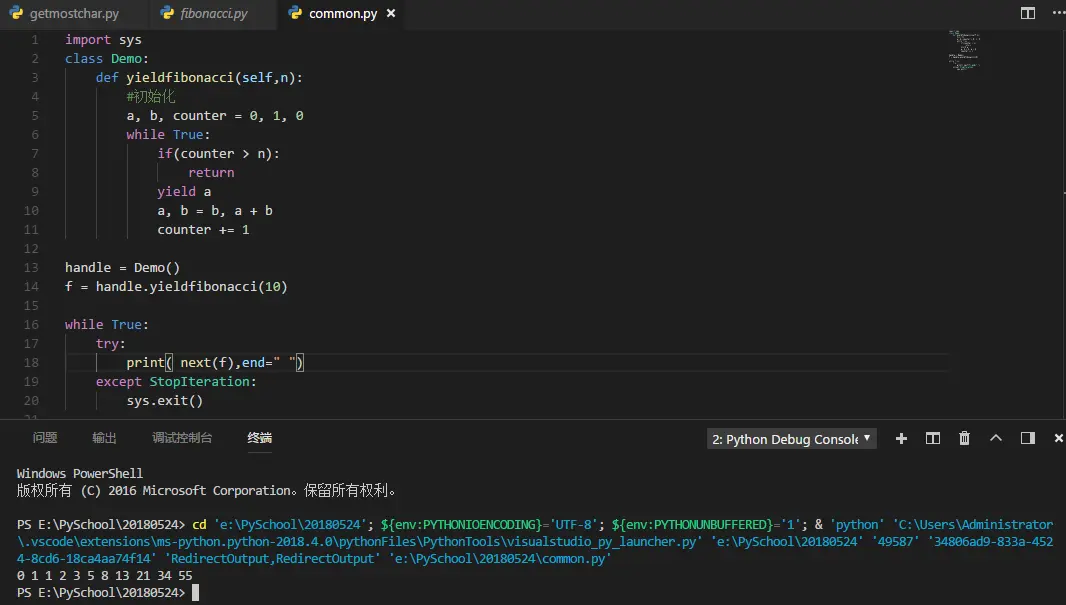The height and width of the screenshot is (605, 1066).
Task: Click the terminal prompt input at the cursor
Action: pyautogui.click(x=195, y=593)
